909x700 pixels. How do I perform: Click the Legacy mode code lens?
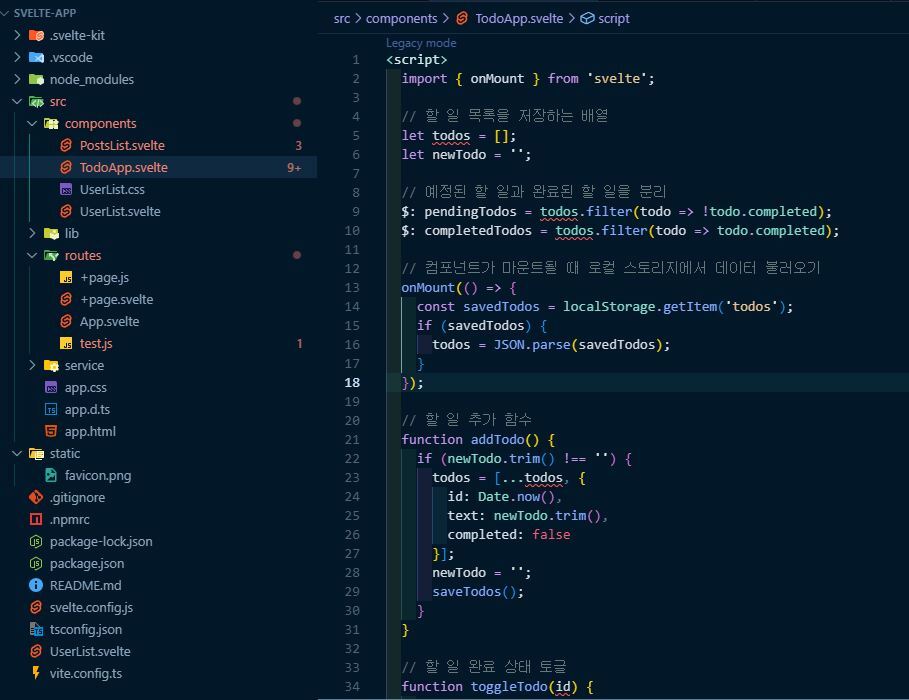pos(421,43)
